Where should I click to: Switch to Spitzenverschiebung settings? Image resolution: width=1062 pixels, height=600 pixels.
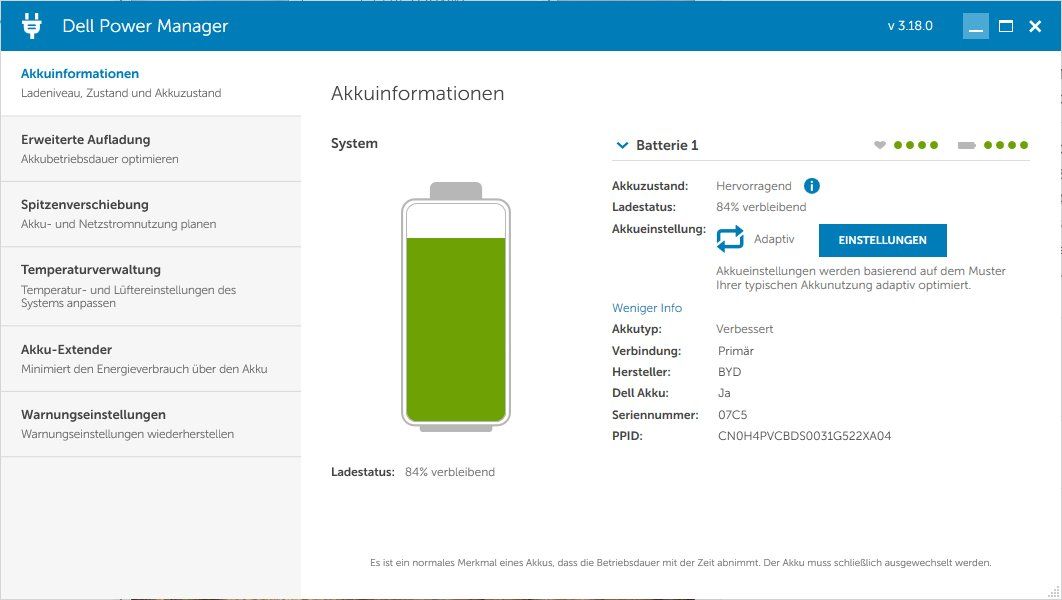[151, 214]
